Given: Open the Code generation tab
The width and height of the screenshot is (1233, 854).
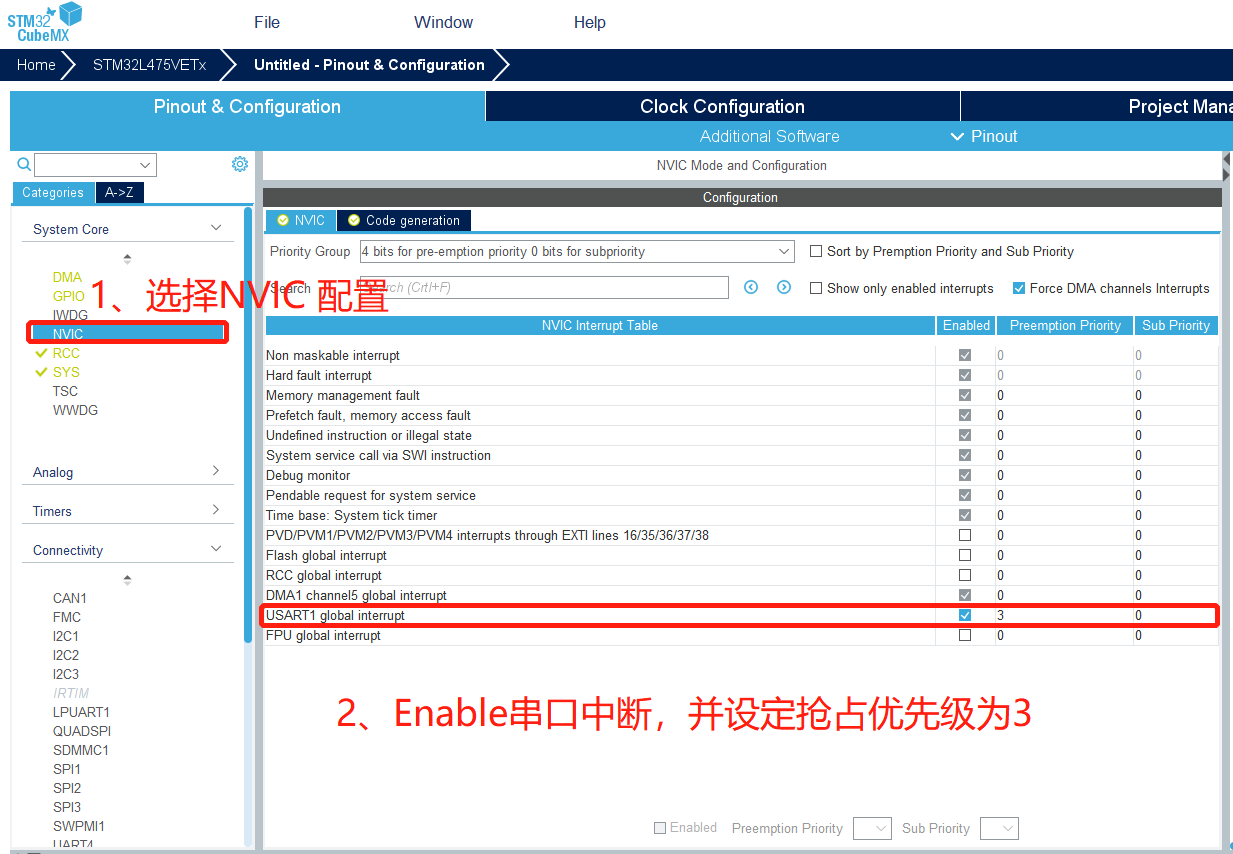Looking at the screenshot, I should (x=404, y=220).
